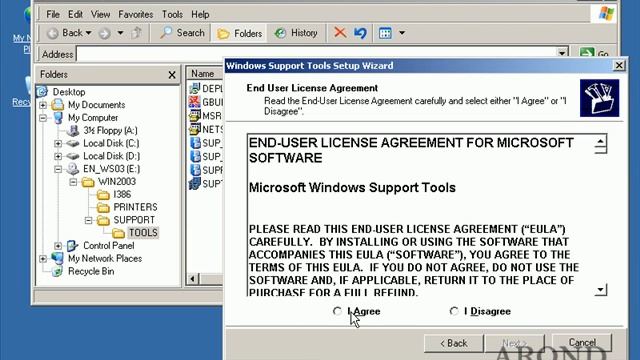
Task: Open the Address bar dropdown arrow
Action: point(562,54)
